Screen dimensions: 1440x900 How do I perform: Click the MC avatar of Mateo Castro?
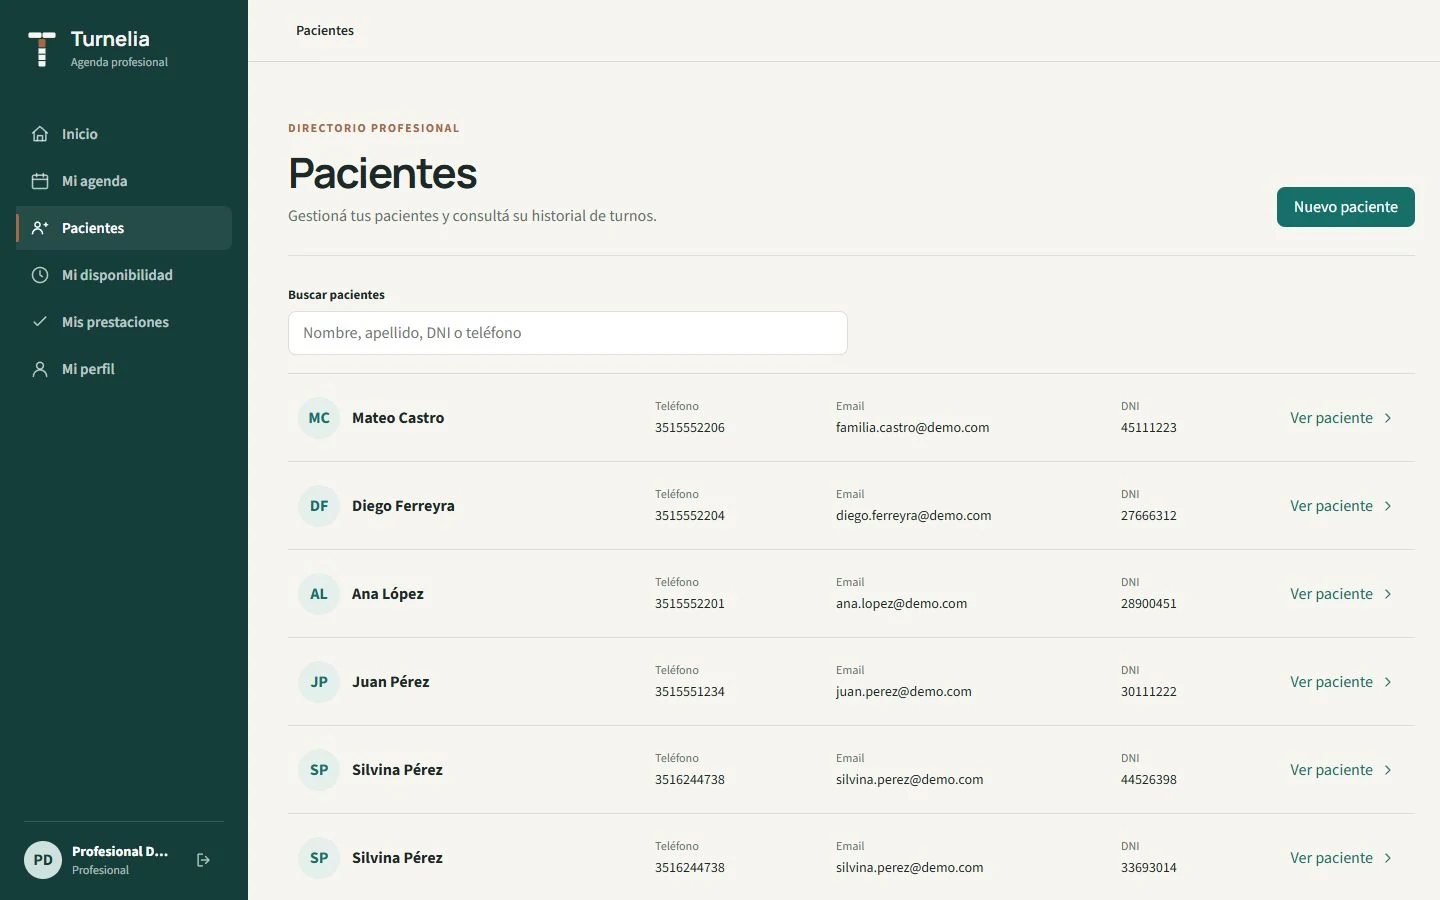tap(319, 418)
